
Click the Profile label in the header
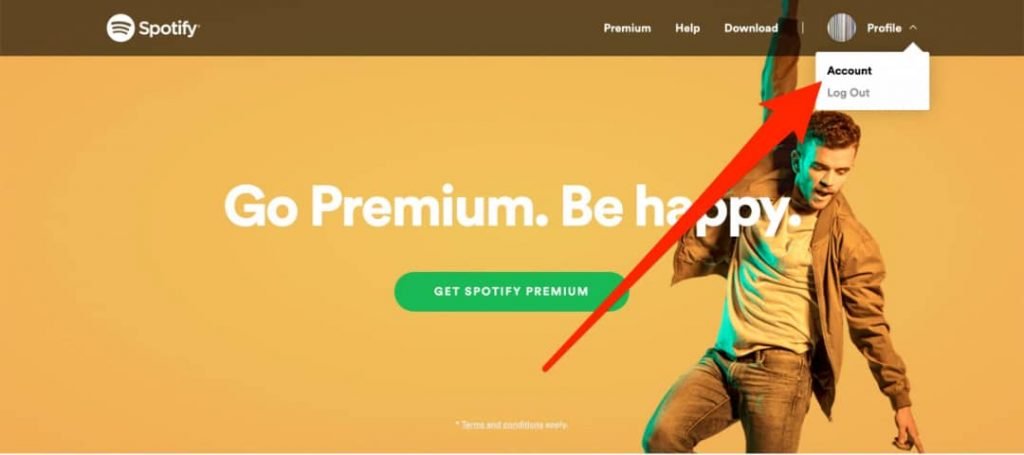[x=884, y=28]
